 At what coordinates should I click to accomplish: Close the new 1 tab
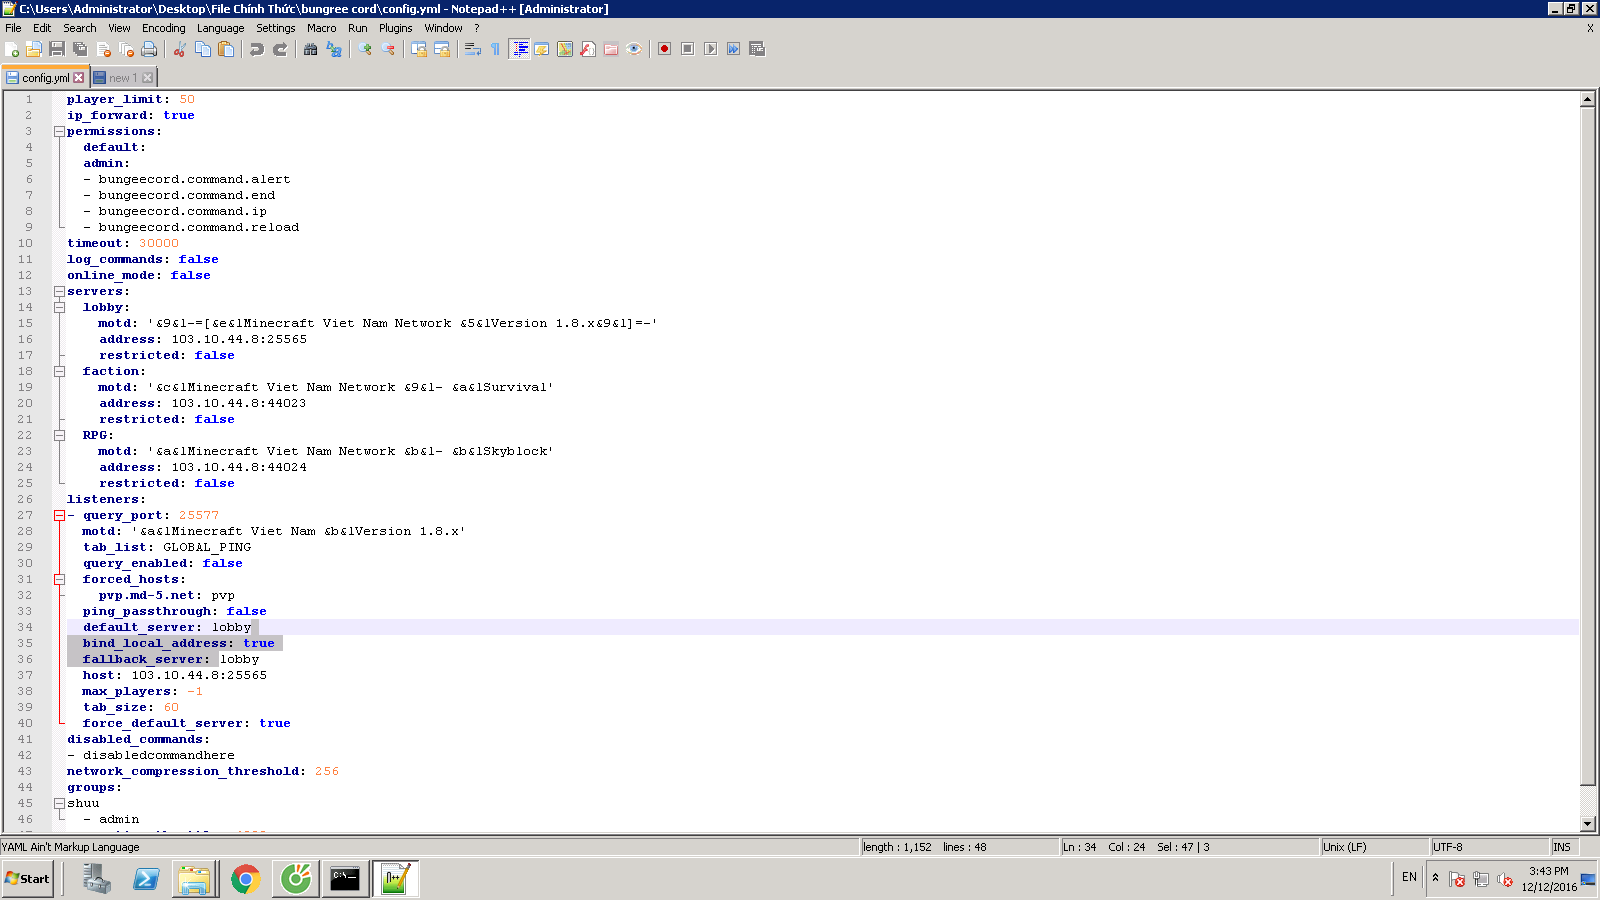point(148,78)
